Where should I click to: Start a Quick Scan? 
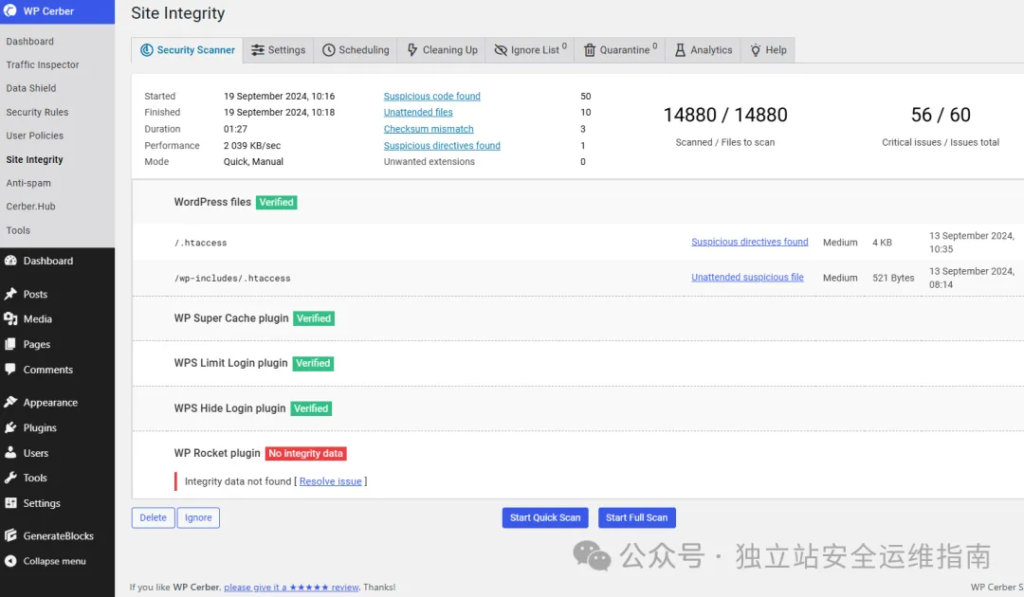545,517
